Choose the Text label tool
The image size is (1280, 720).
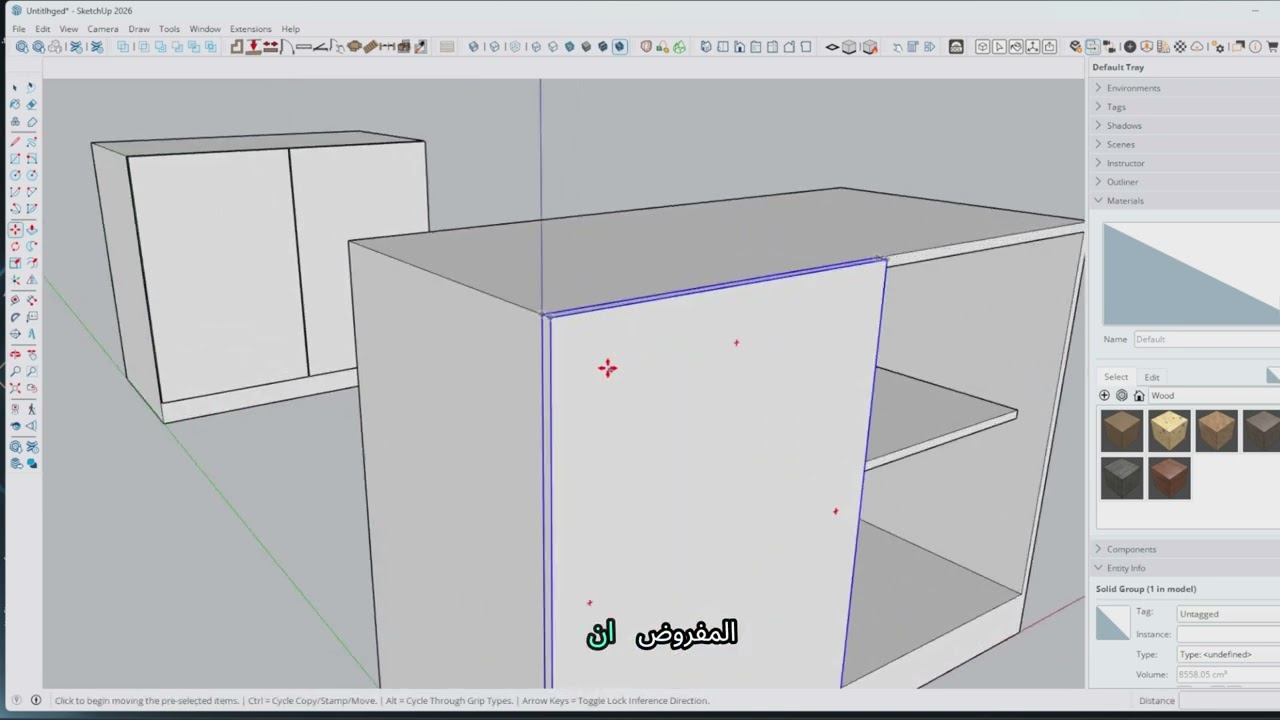pyautogui.click(x=32, y=316)
